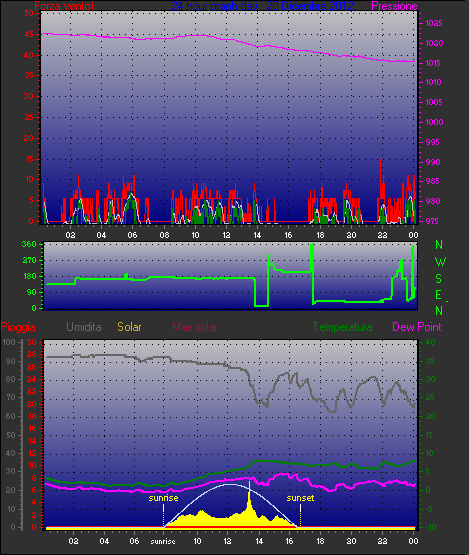469x555 pixels.
Task: Click the Temperatura legend label
Action: tap(342, 327)
